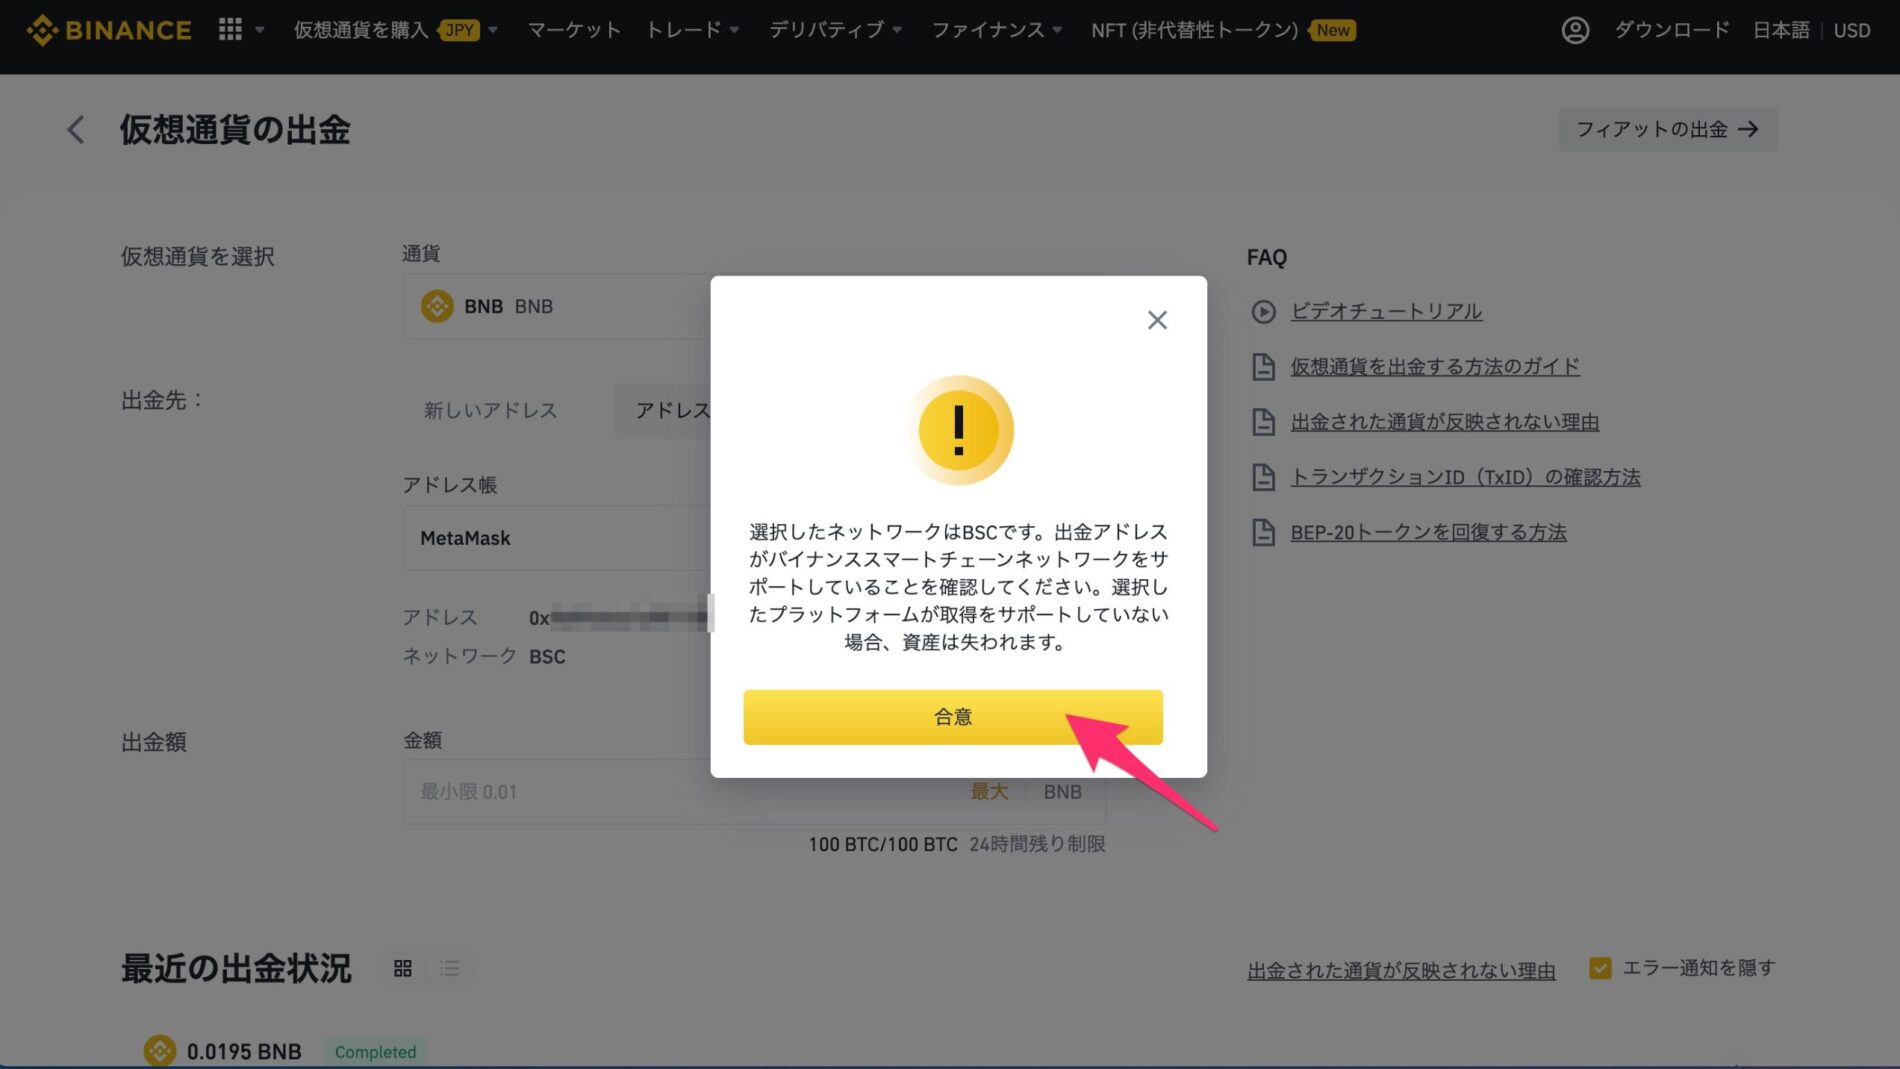This screenshot has width=1900, height=1069.
Task: Click document icon beside BEP-20 link
Action: (1263, 532)
